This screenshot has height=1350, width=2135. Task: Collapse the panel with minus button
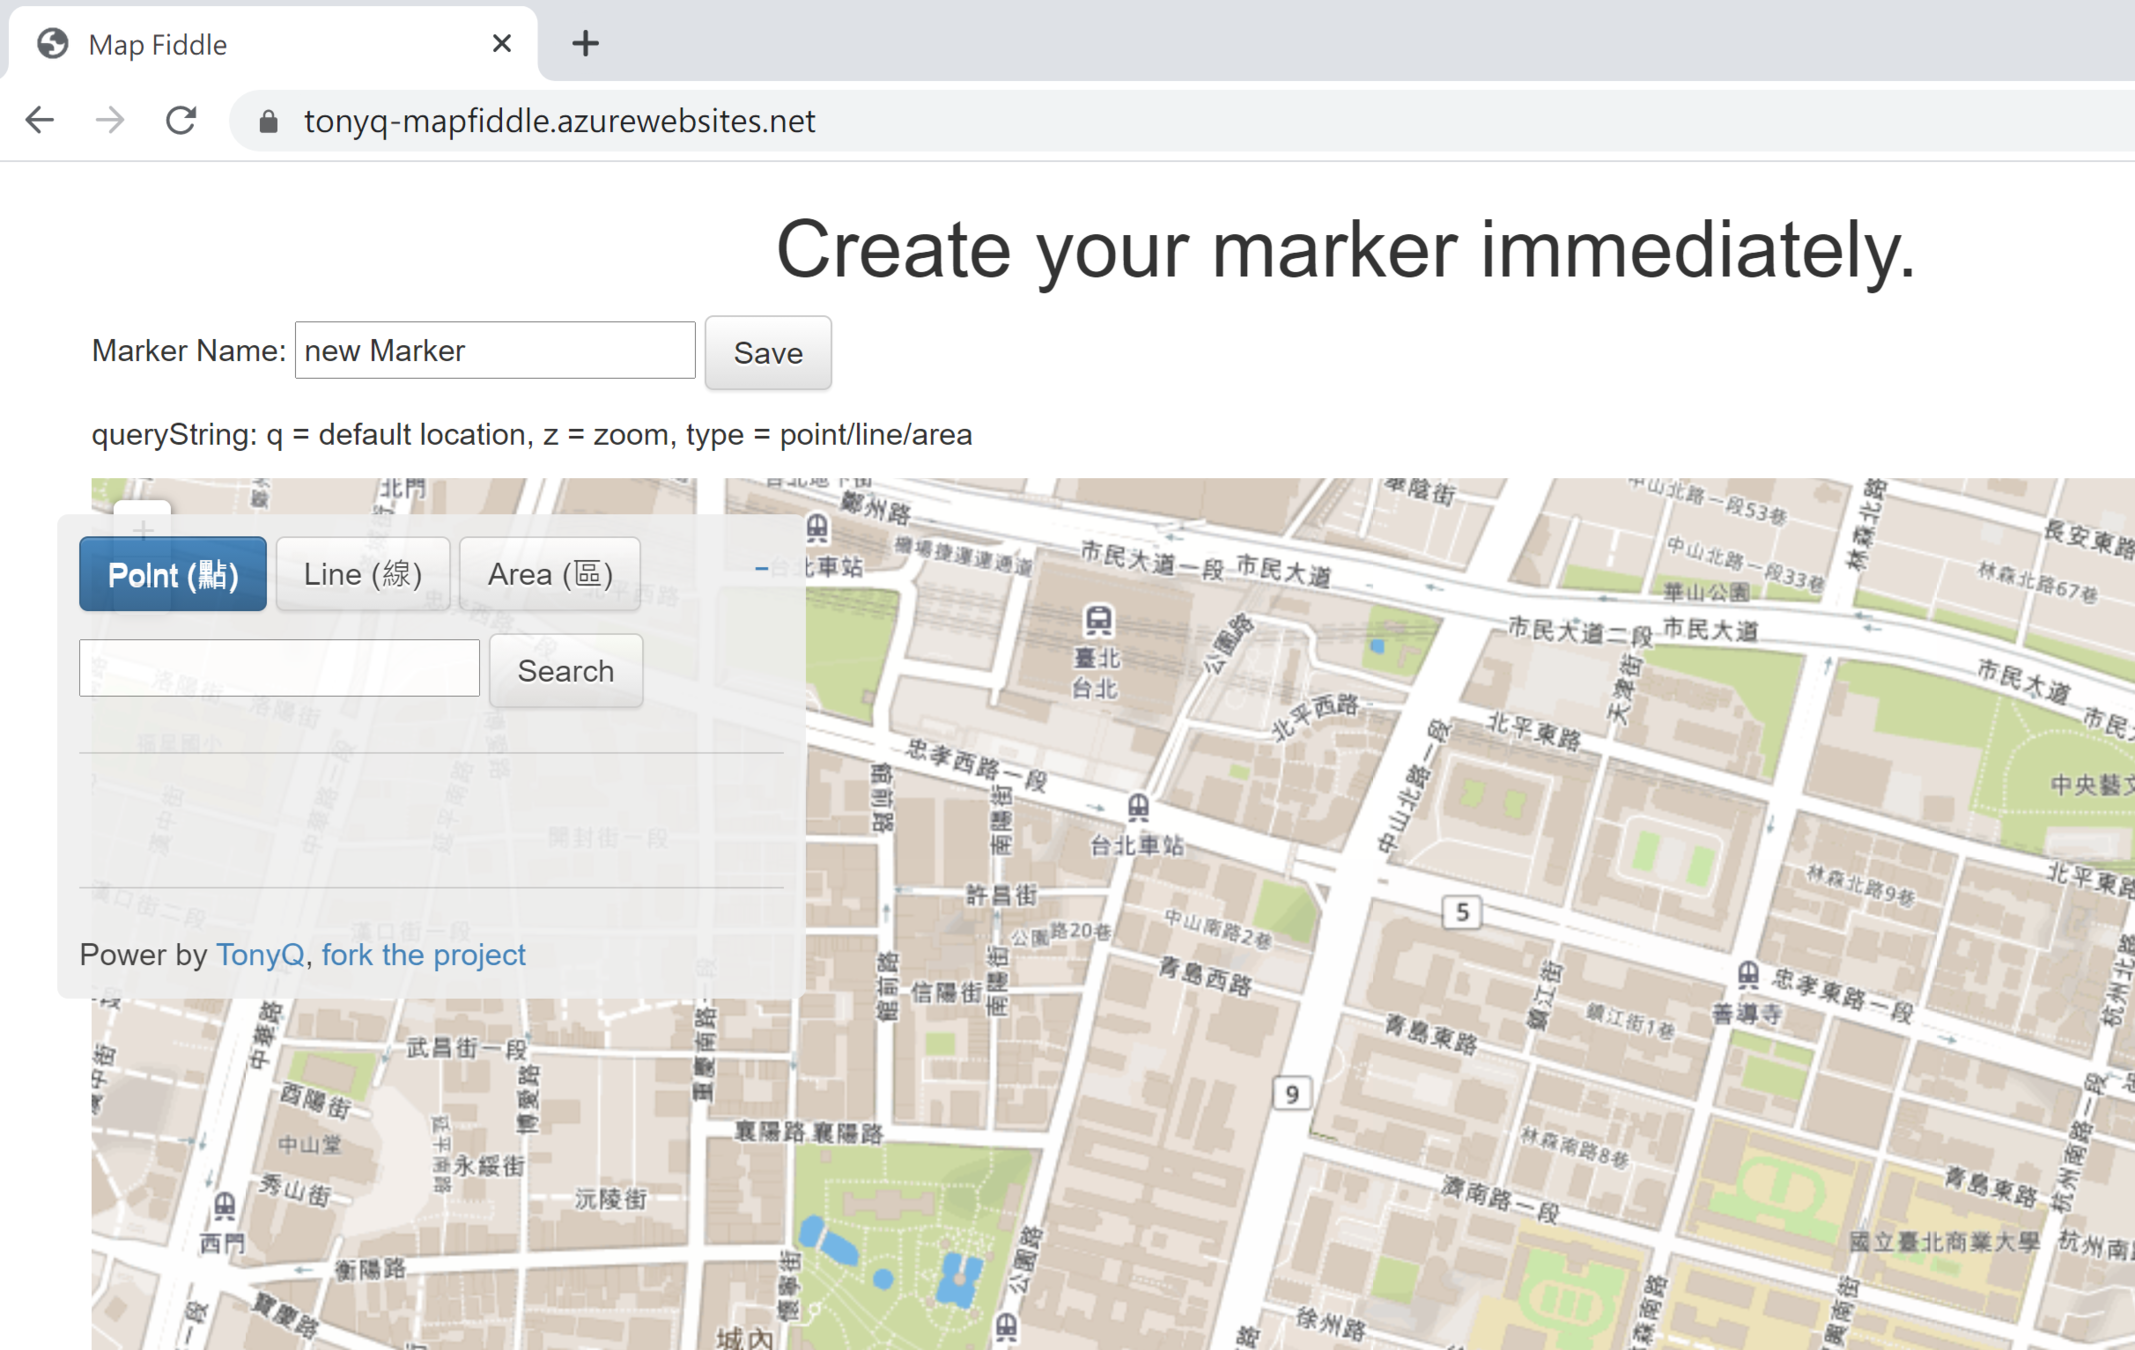[761, 568]
